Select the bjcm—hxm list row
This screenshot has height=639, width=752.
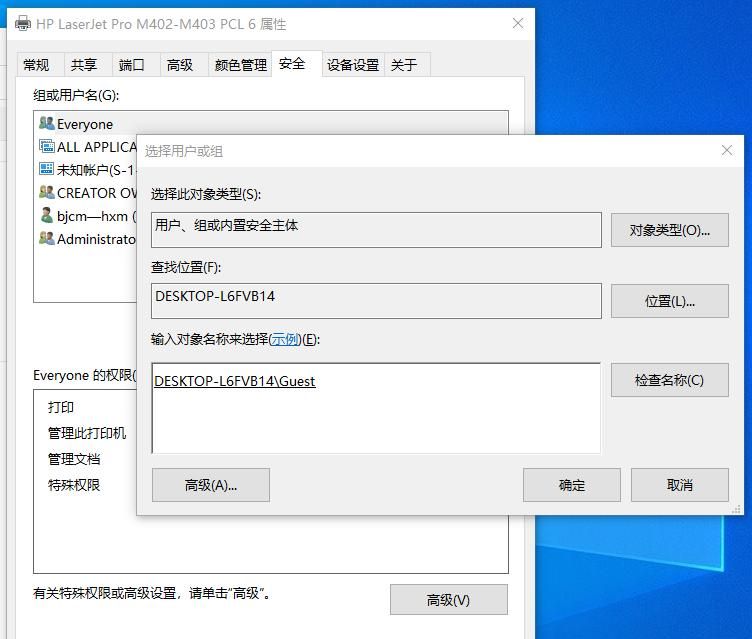coord(87,216)
